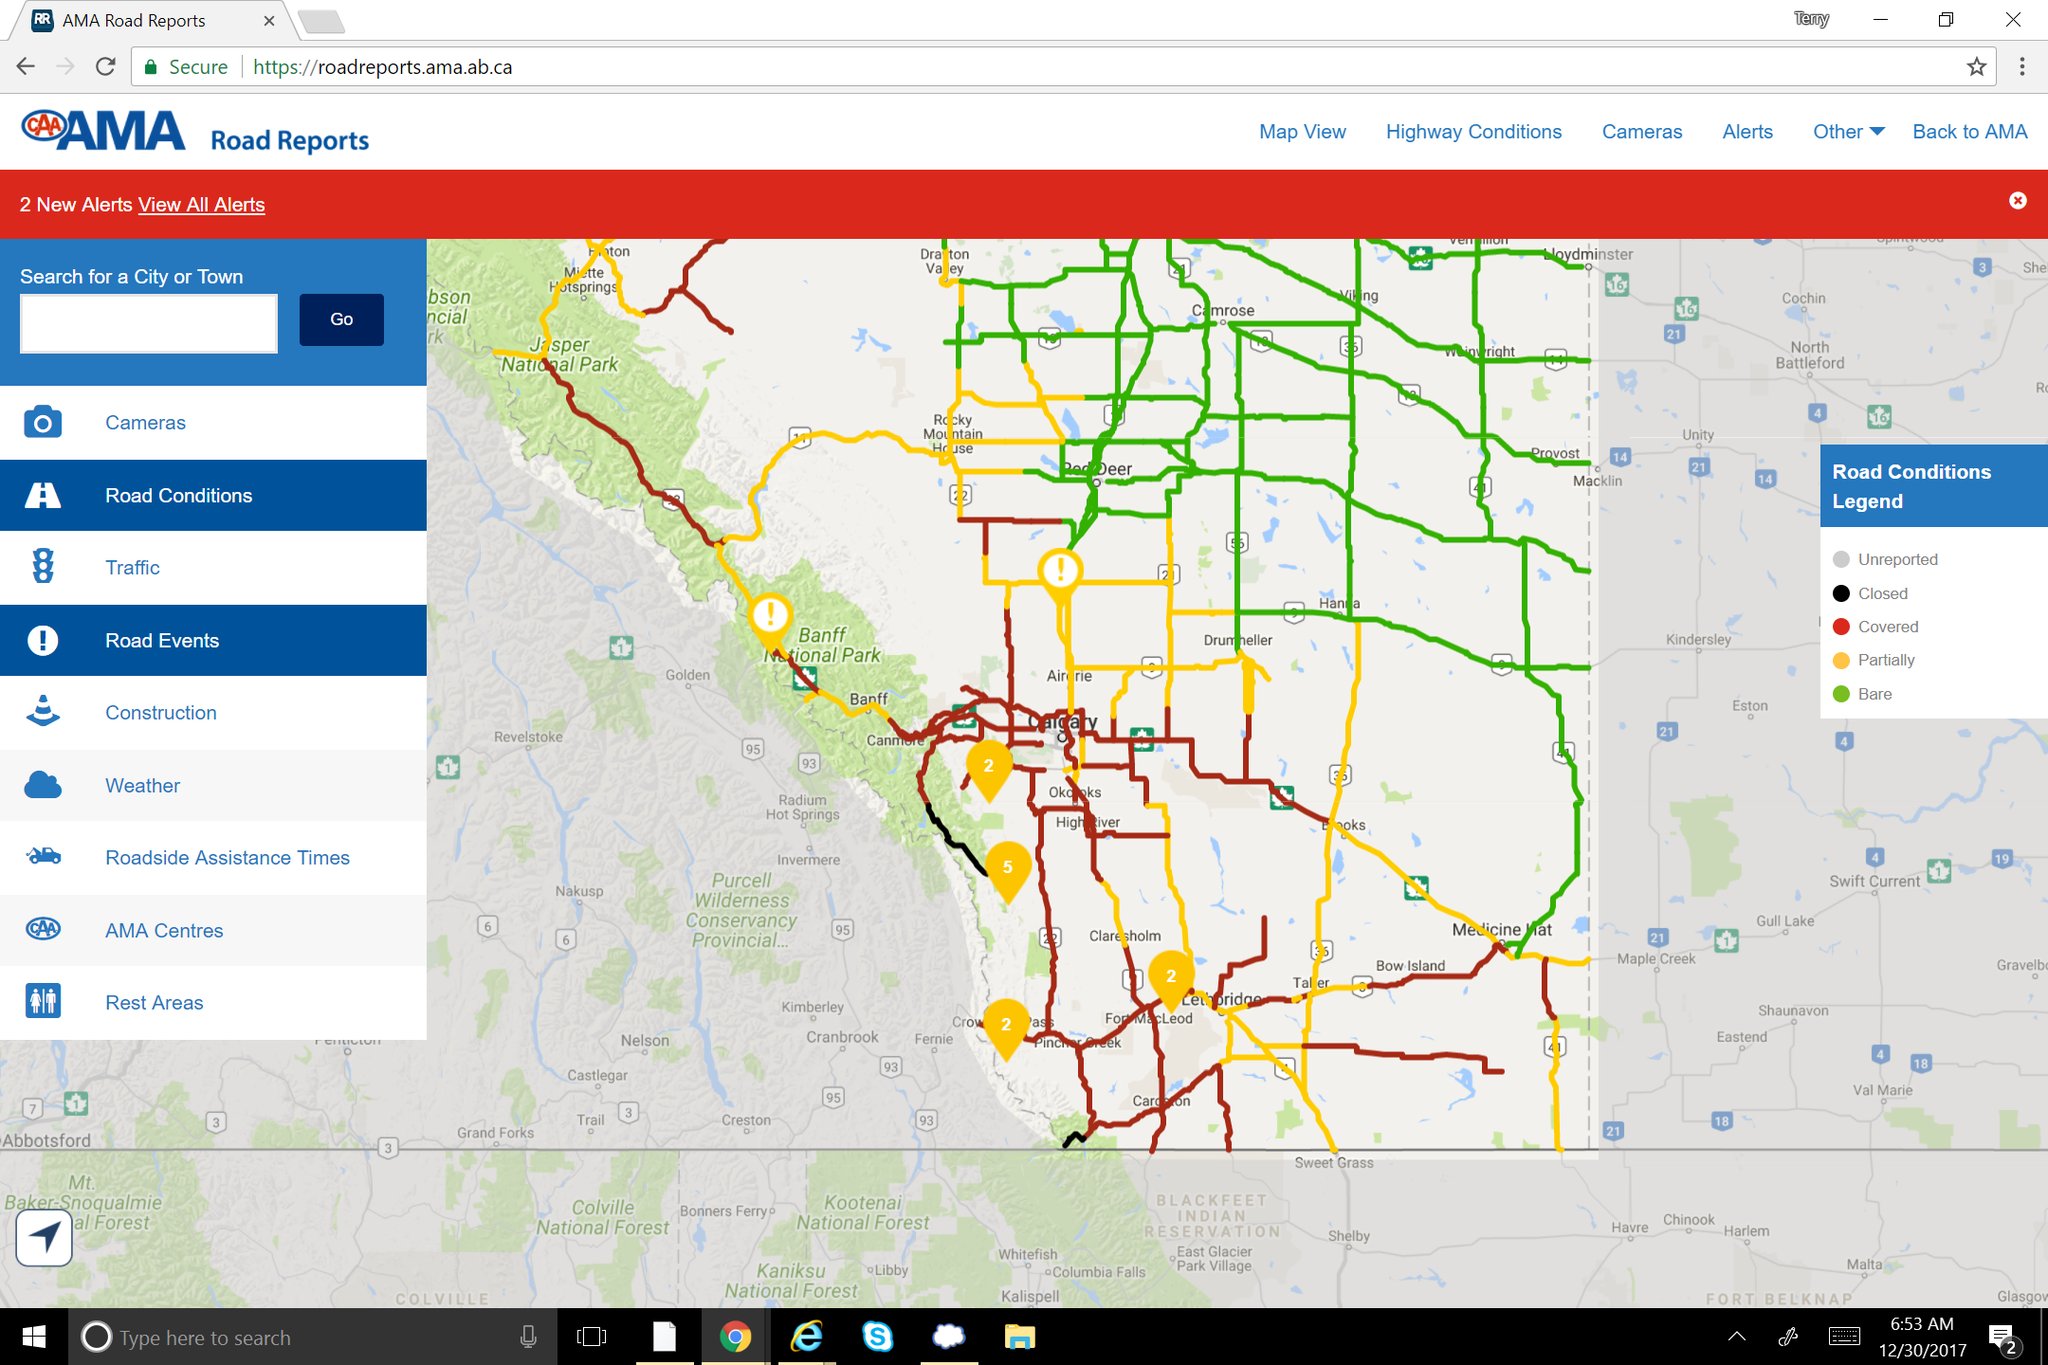Click the Road Reports title text
The width and height of the screenshot is (2048, 1365).
289,140
